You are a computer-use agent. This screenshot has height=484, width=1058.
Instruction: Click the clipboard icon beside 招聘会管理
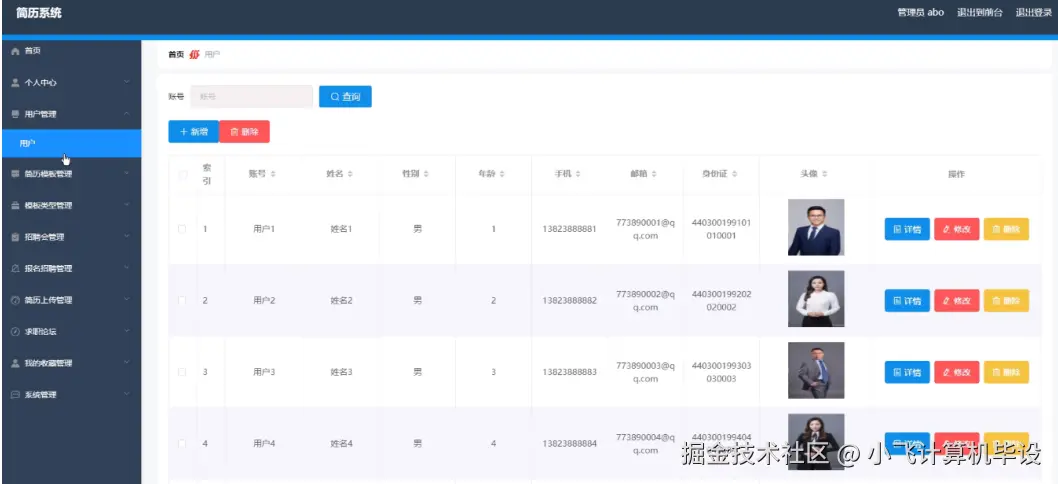(x=16, y=237)
